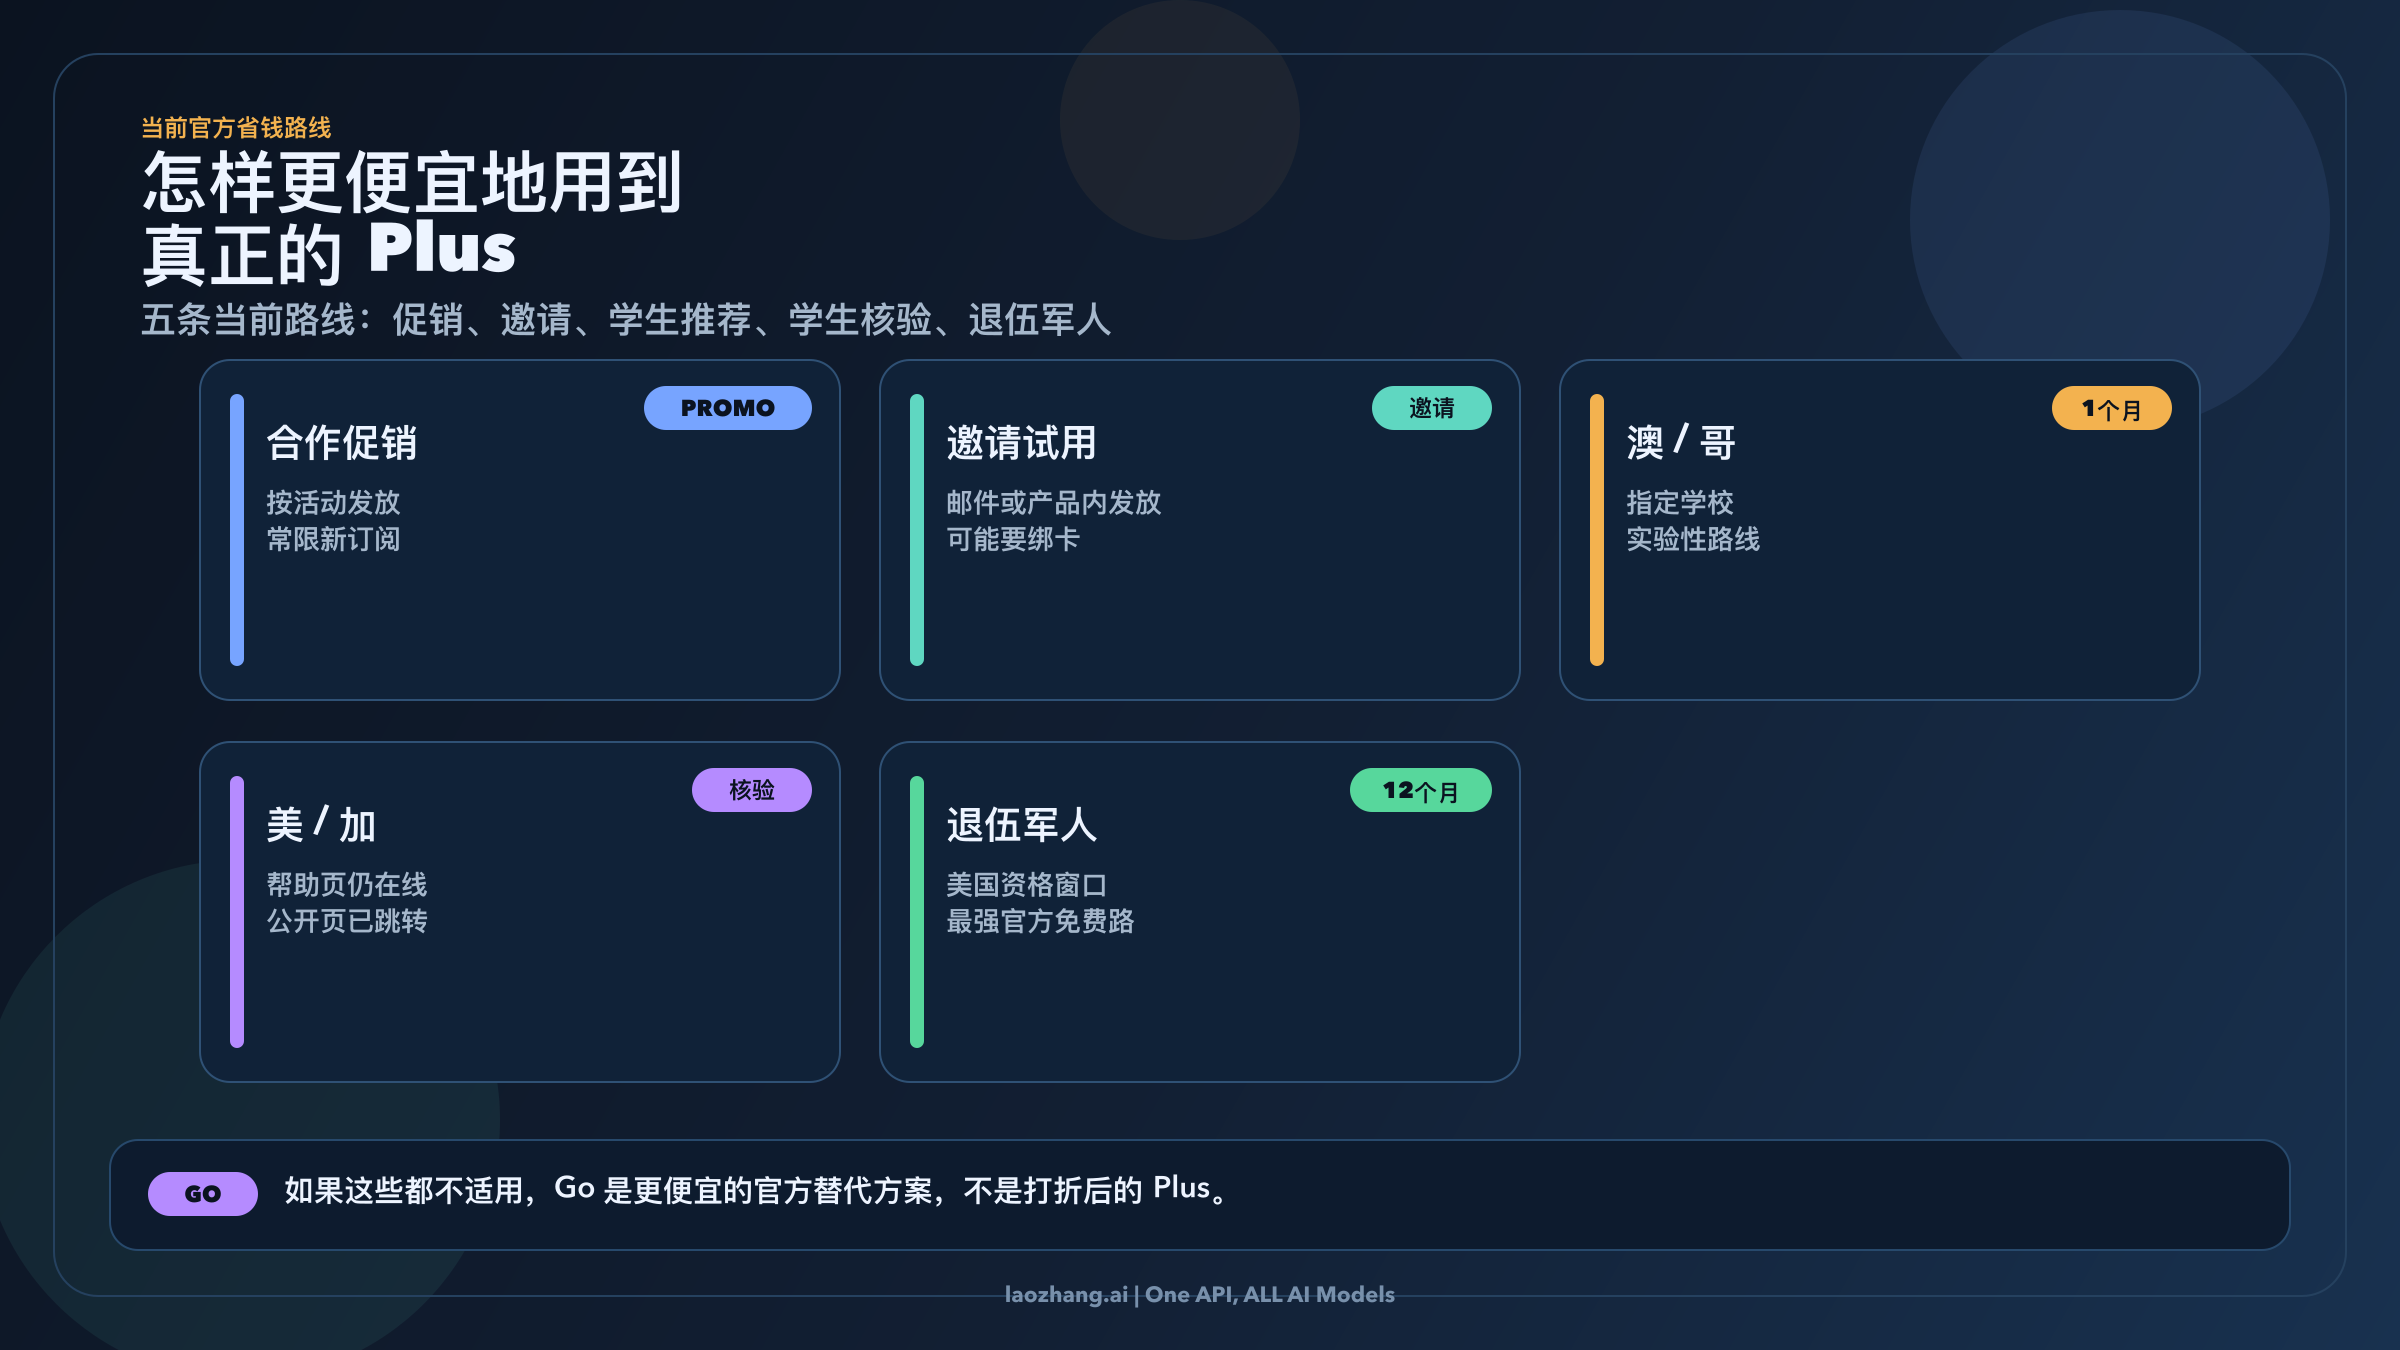
Task: Click the orange 当前官方省钱路线 label
Action: click(239, 127)
